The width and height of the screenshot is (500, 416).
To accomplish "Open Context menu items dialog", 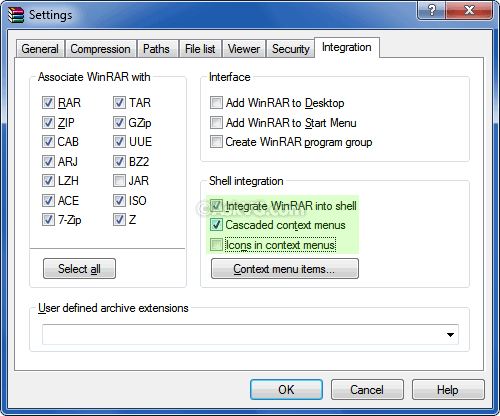I will (x=285, y=268).
